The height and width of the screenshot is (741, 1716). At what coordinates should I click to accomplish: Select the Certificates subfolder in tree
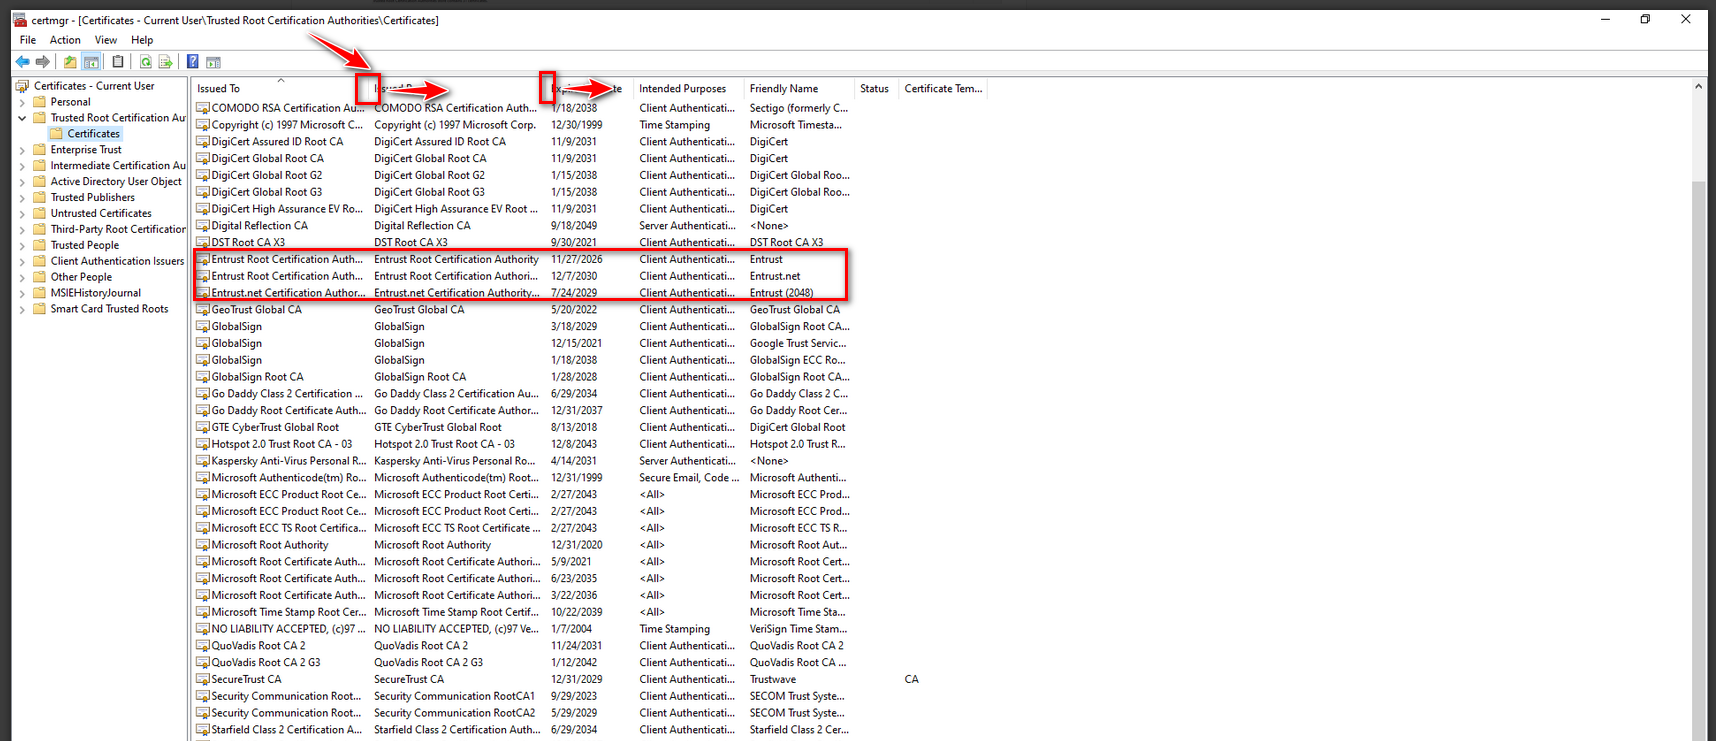94,134
